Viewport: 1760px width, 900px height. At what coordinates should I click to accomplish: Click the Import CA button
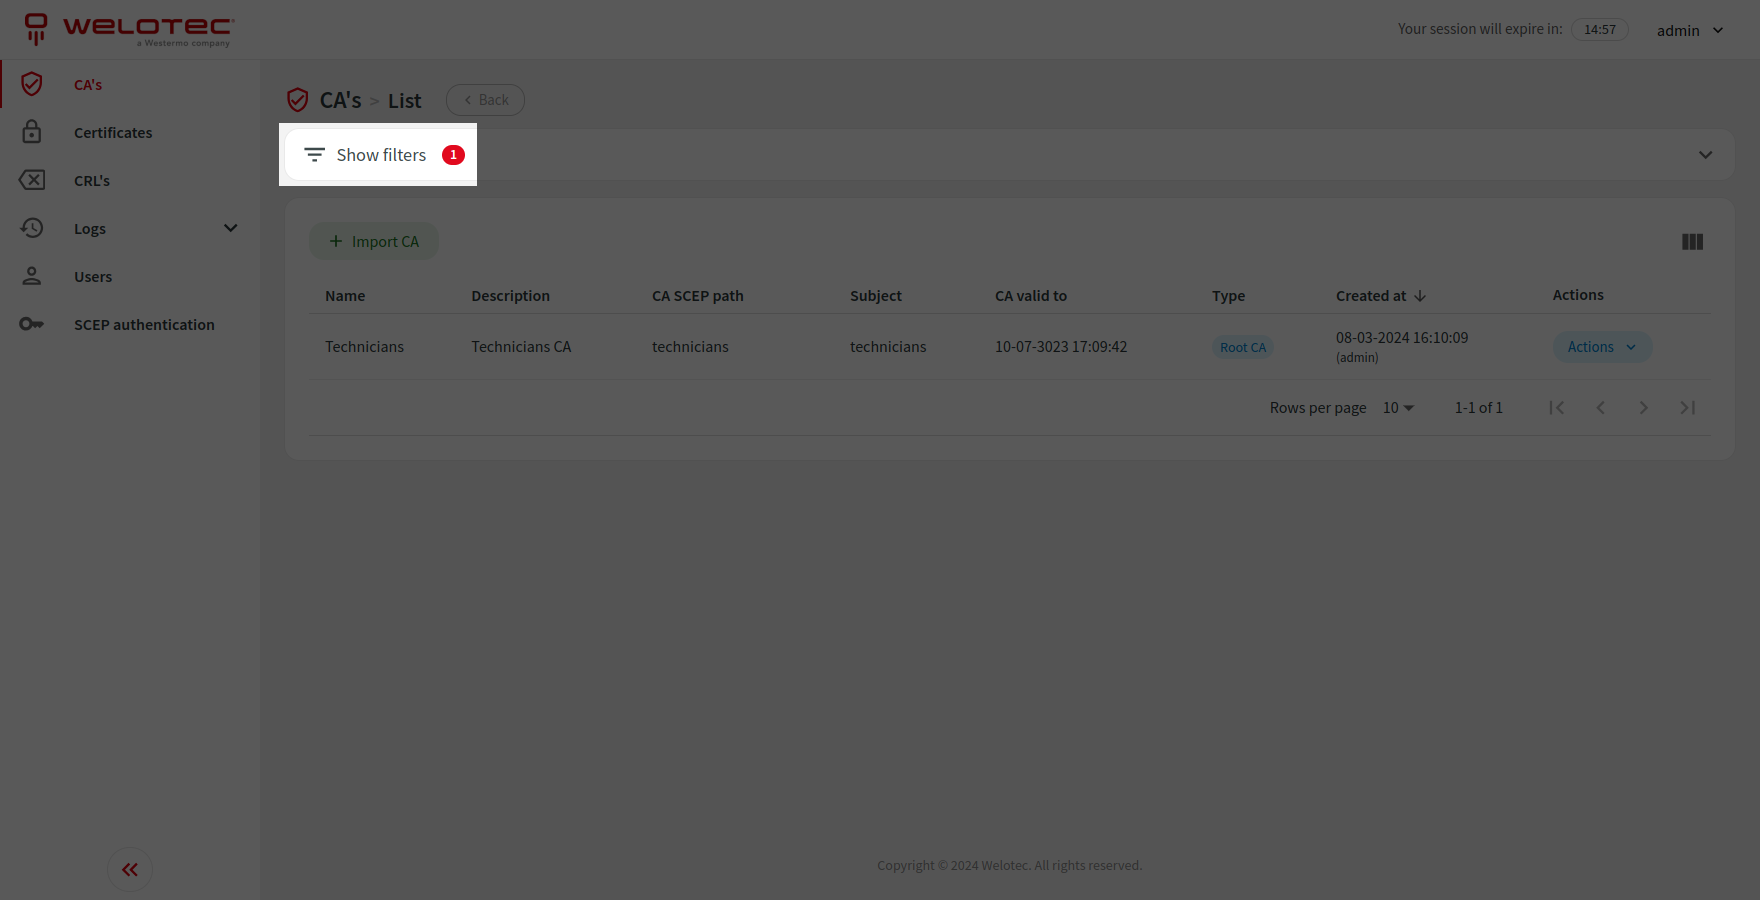point(374,241)
